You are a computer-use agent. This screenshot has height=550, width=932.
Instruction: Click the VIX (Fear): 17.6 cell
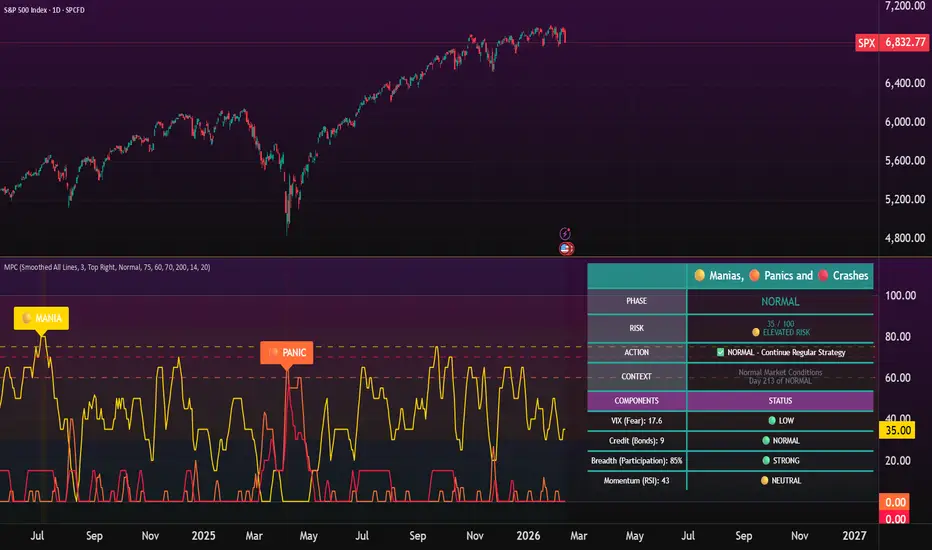pos(636,420)
